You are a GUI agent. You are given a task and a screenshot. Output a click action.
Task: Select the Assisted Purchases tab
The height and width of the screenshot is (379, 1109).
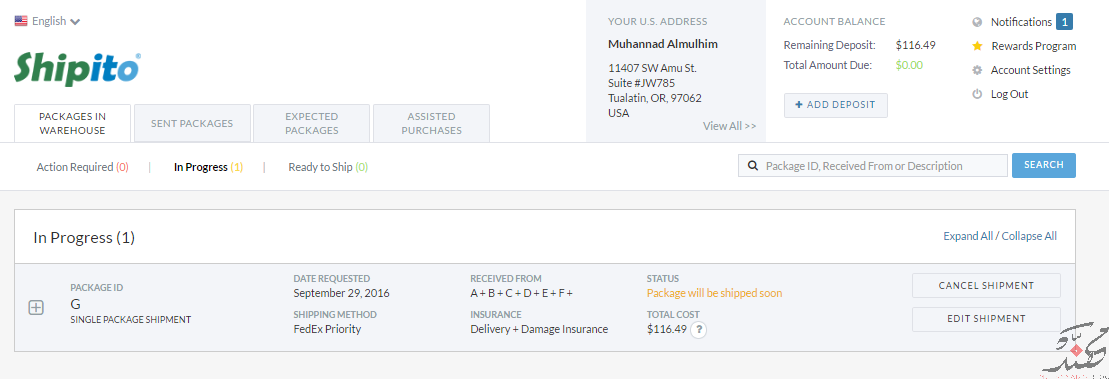pos(431,123)
